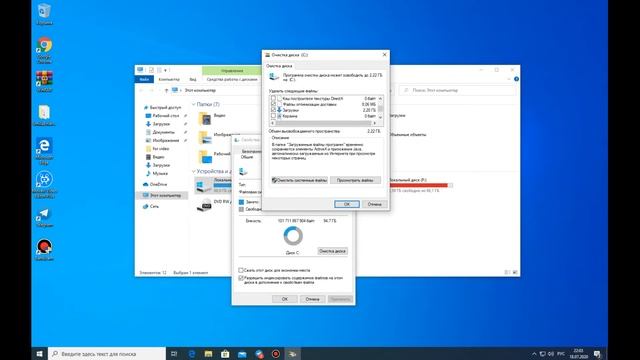
Task: Open File Explorer from the taskbar
Action: [209, 353]
